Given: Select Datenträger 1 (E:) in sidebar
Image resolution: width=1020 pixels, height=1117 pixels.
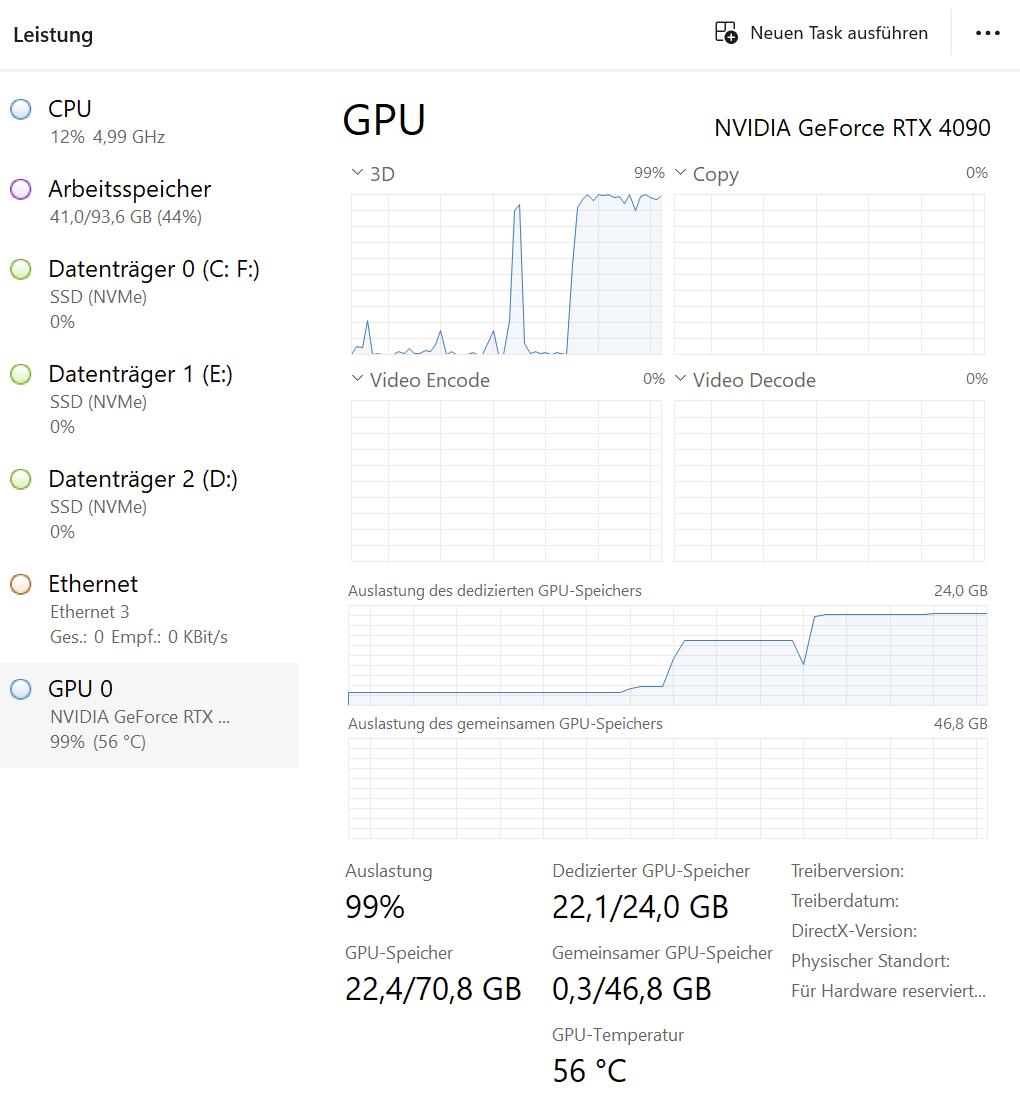Looking at the screenshot, I should pos(140,399).
